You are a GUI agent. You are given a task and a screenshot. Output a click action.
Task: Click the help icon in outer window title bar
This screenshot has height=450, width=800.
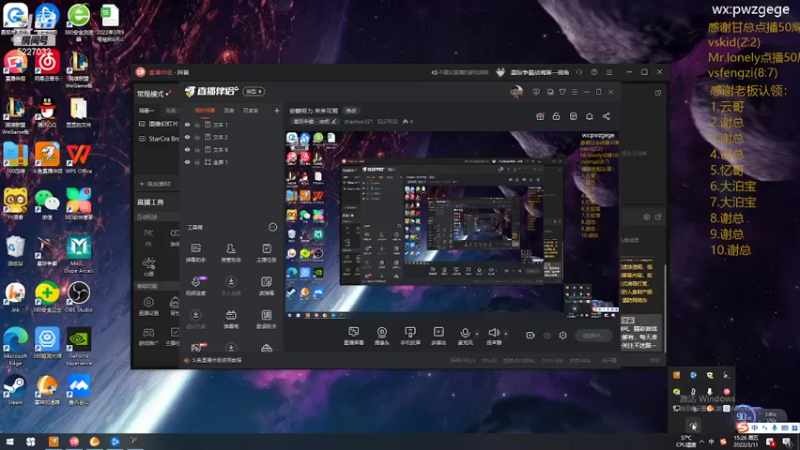point(594,72)
